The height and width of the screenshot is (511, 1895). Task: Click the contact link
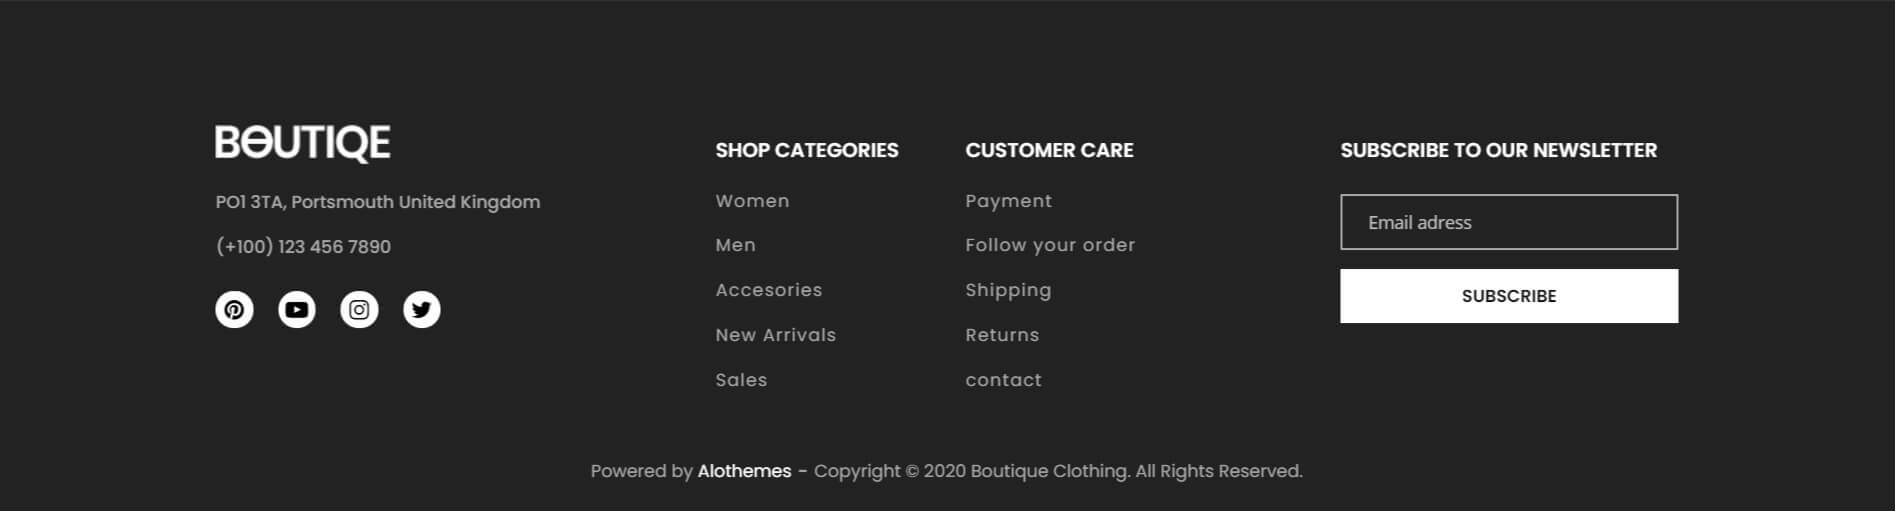pos(1003,380)
